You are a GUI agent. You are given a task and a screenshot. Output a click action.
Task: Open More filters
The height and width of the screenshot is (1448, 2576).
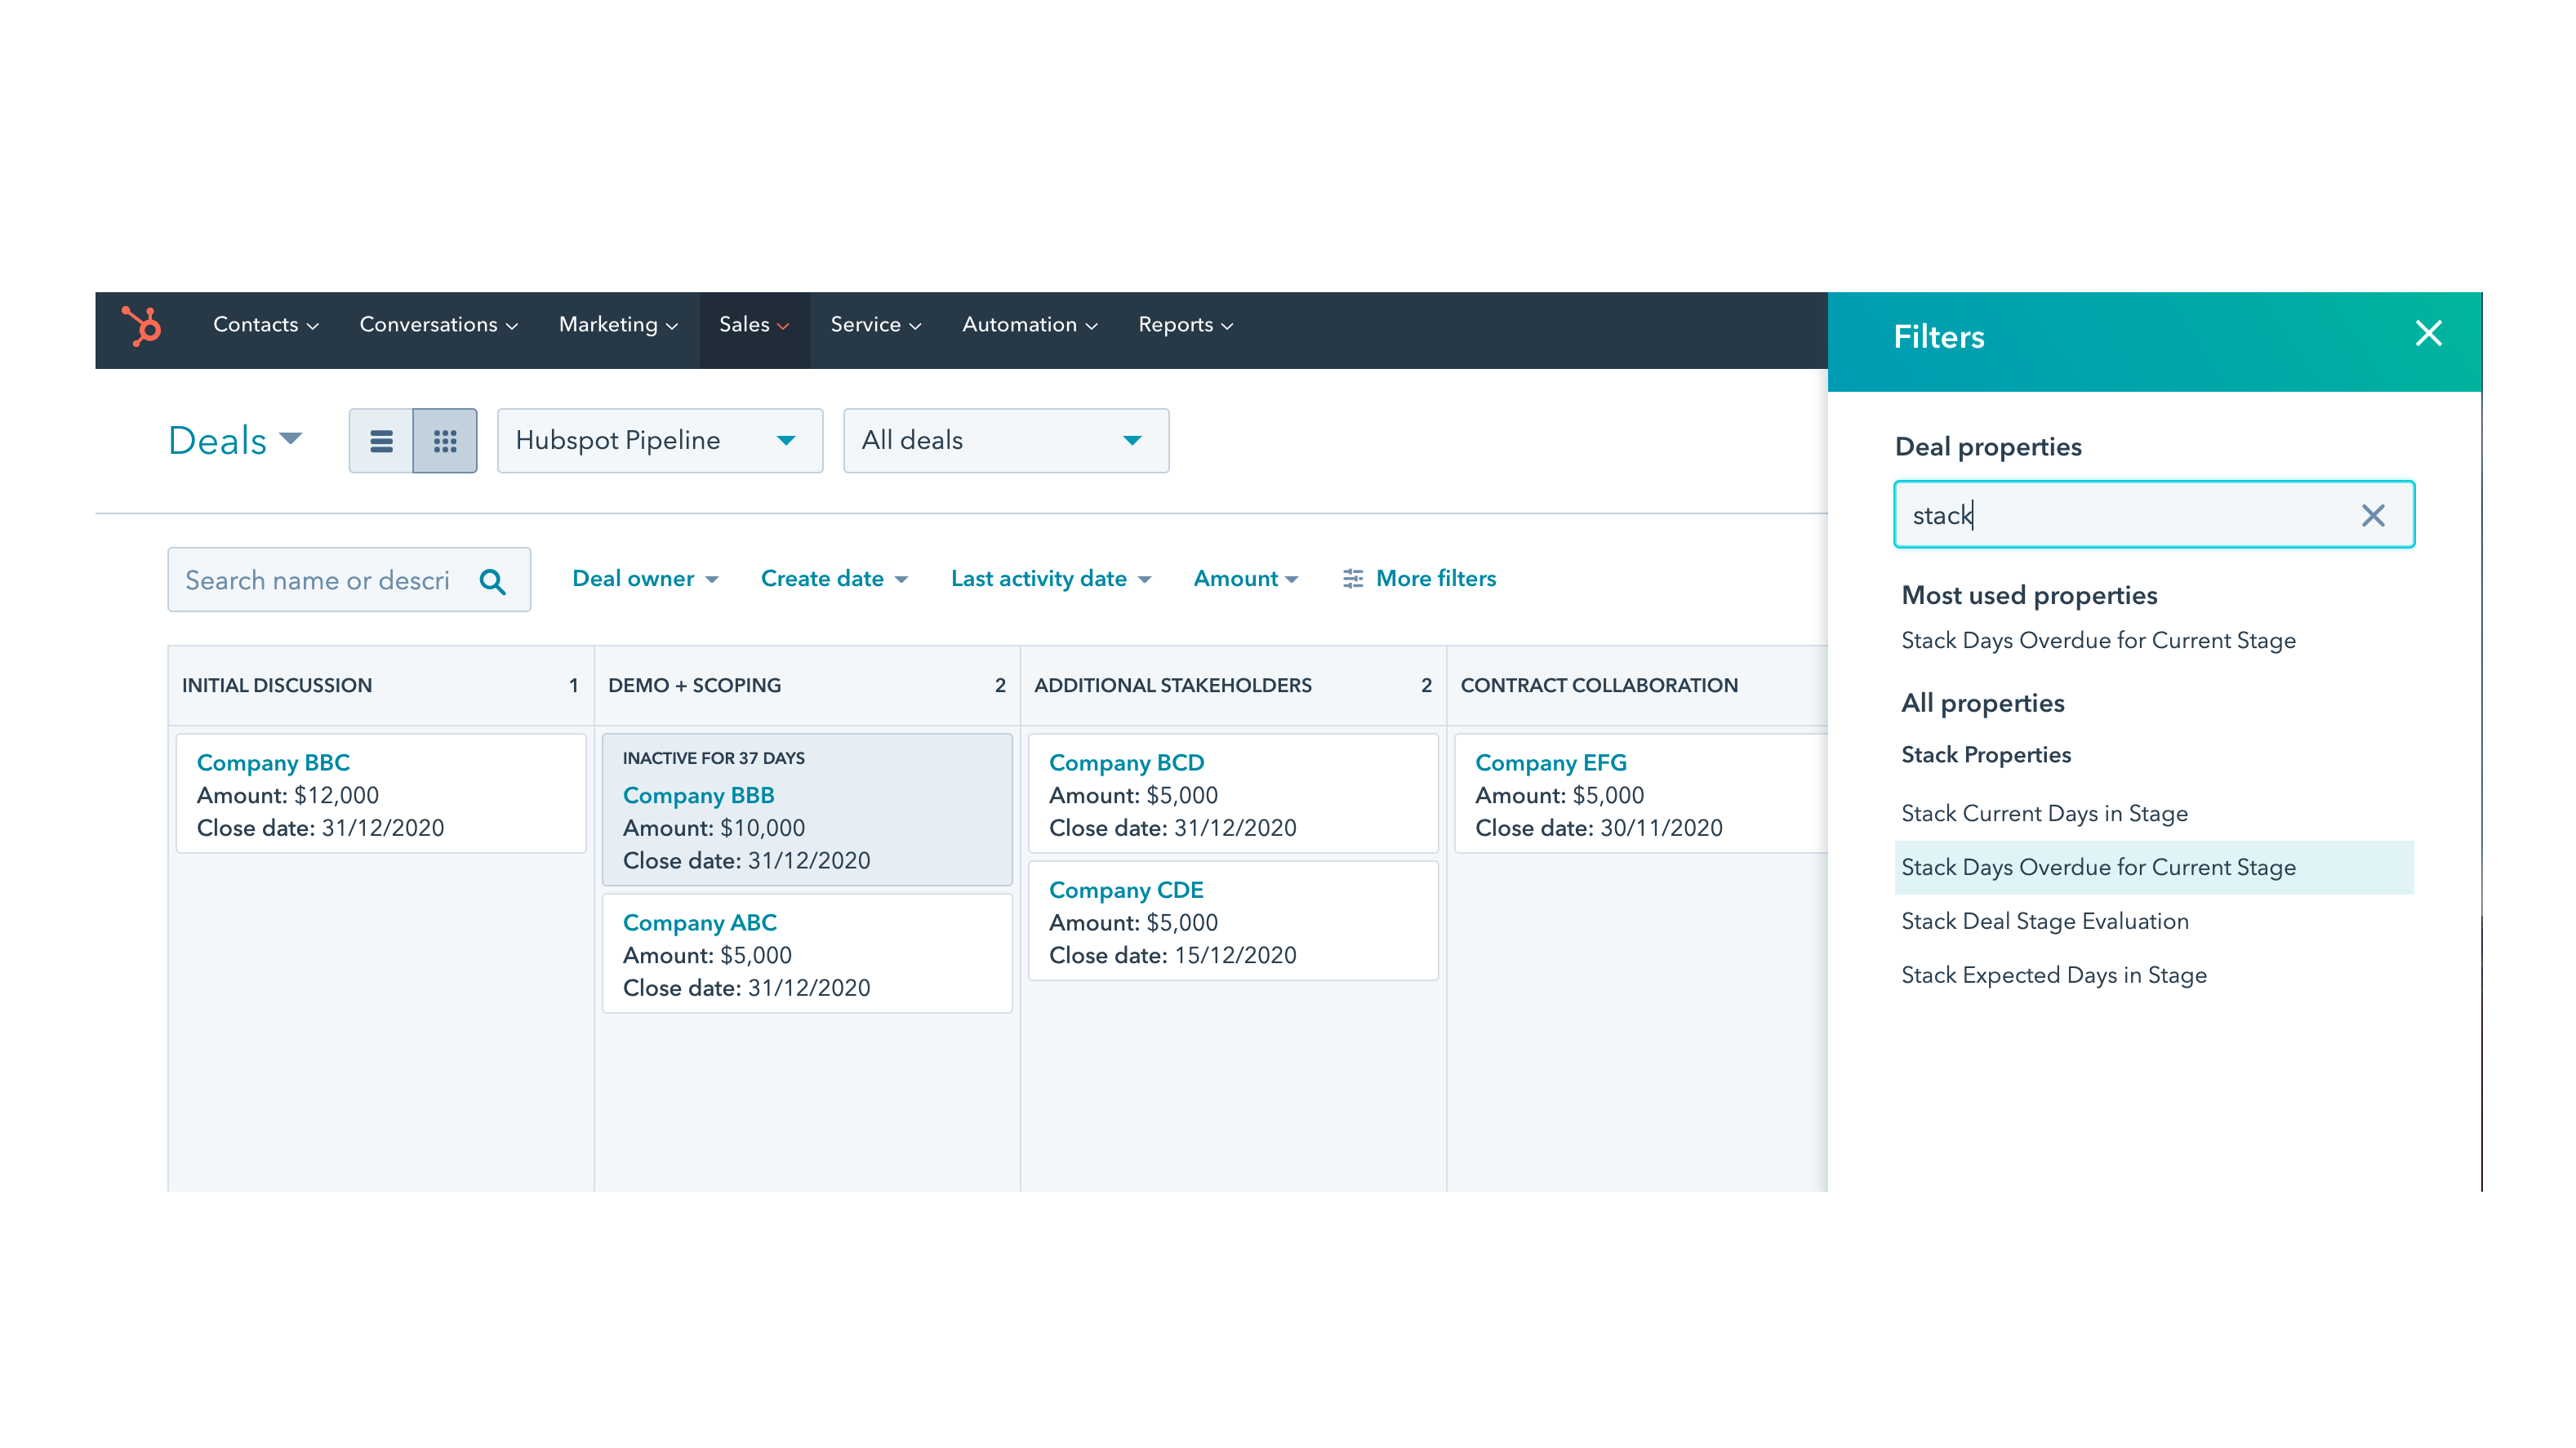click(1436, 578)
